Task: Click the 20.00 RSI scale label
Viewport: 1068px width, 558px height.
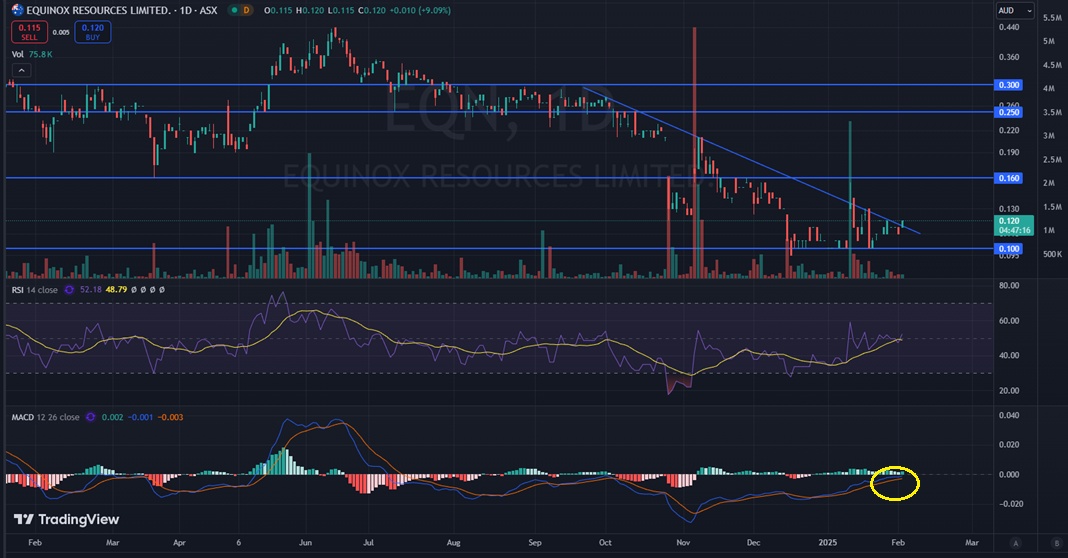Action: (1008, 391)
